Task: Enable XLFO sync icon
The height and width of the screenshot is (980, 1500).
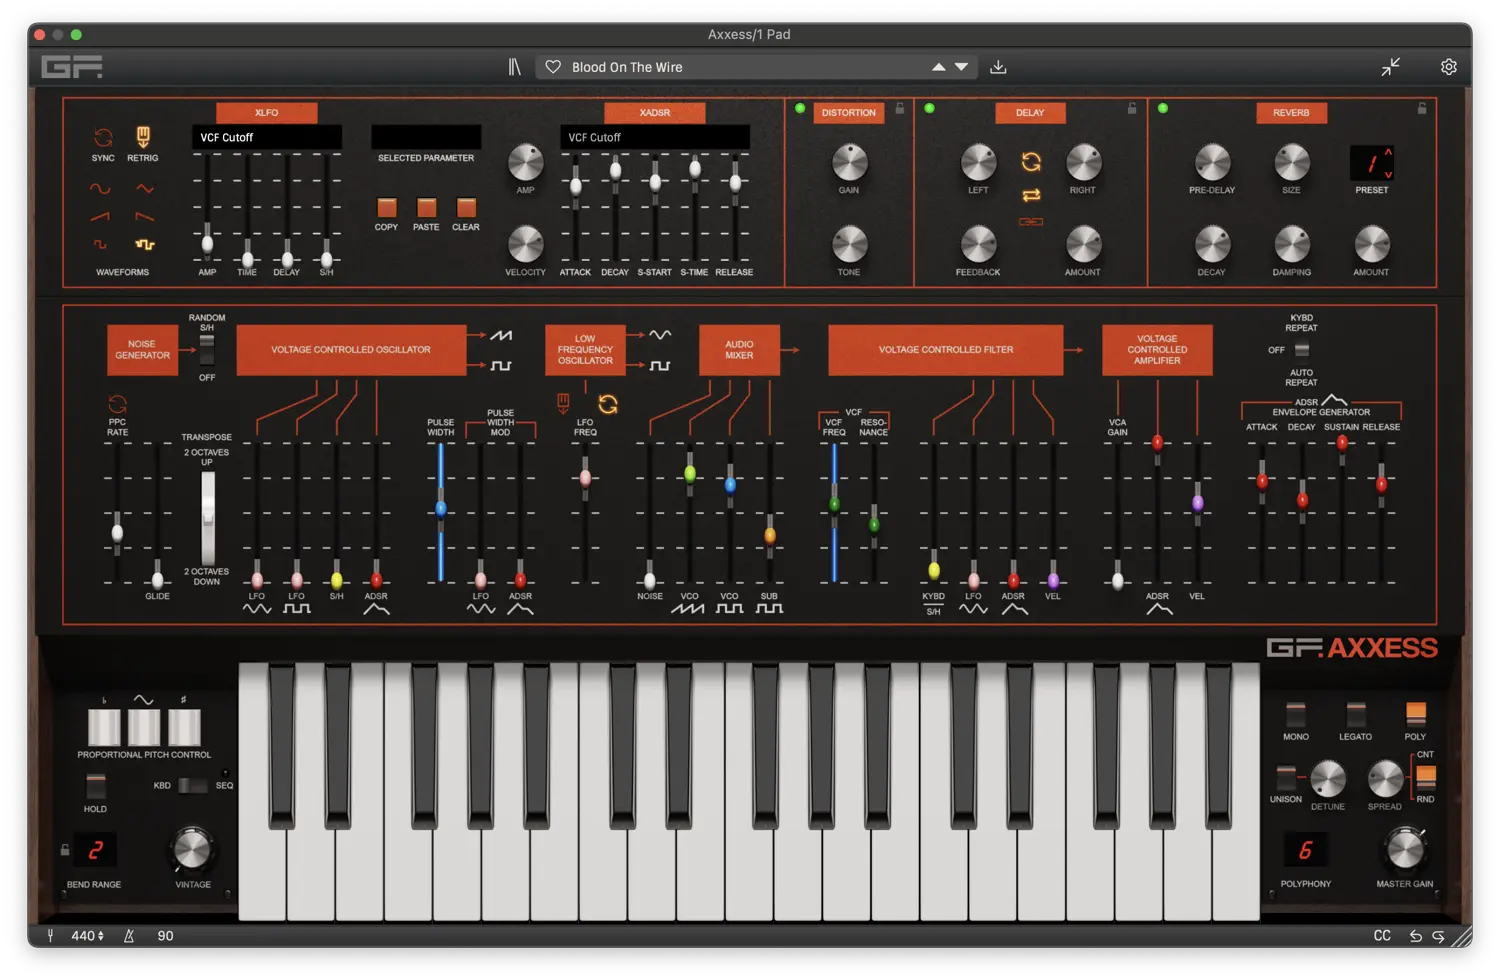Action: pos(103,138)
